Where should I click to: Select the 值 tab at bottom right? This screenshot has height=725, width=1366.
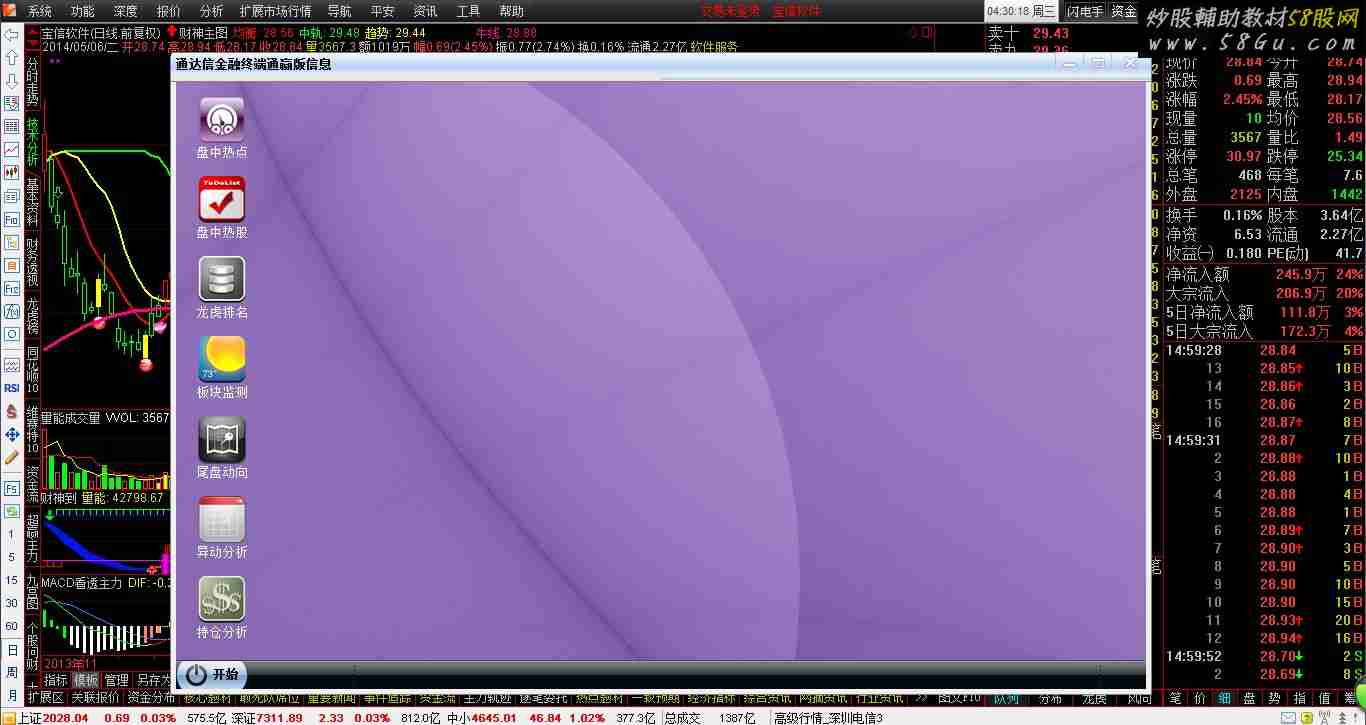(x=1325, y=698)
